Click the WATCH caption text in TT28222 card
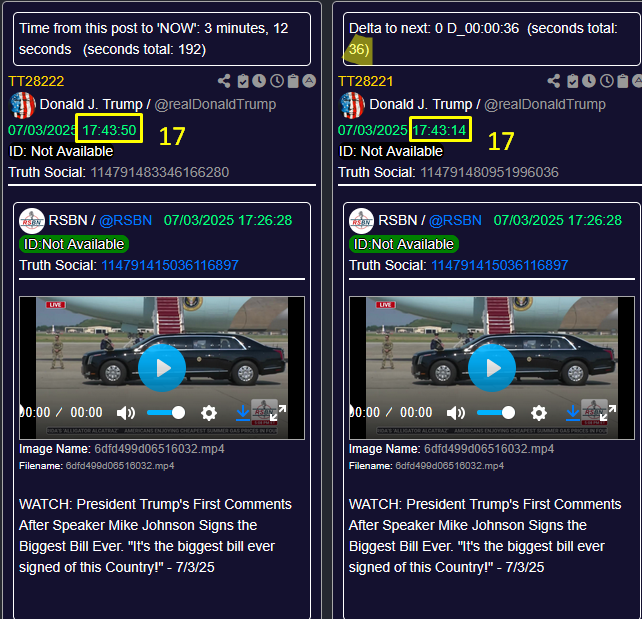This screenshot has width=642, height=619. click(x=156, y=535)
